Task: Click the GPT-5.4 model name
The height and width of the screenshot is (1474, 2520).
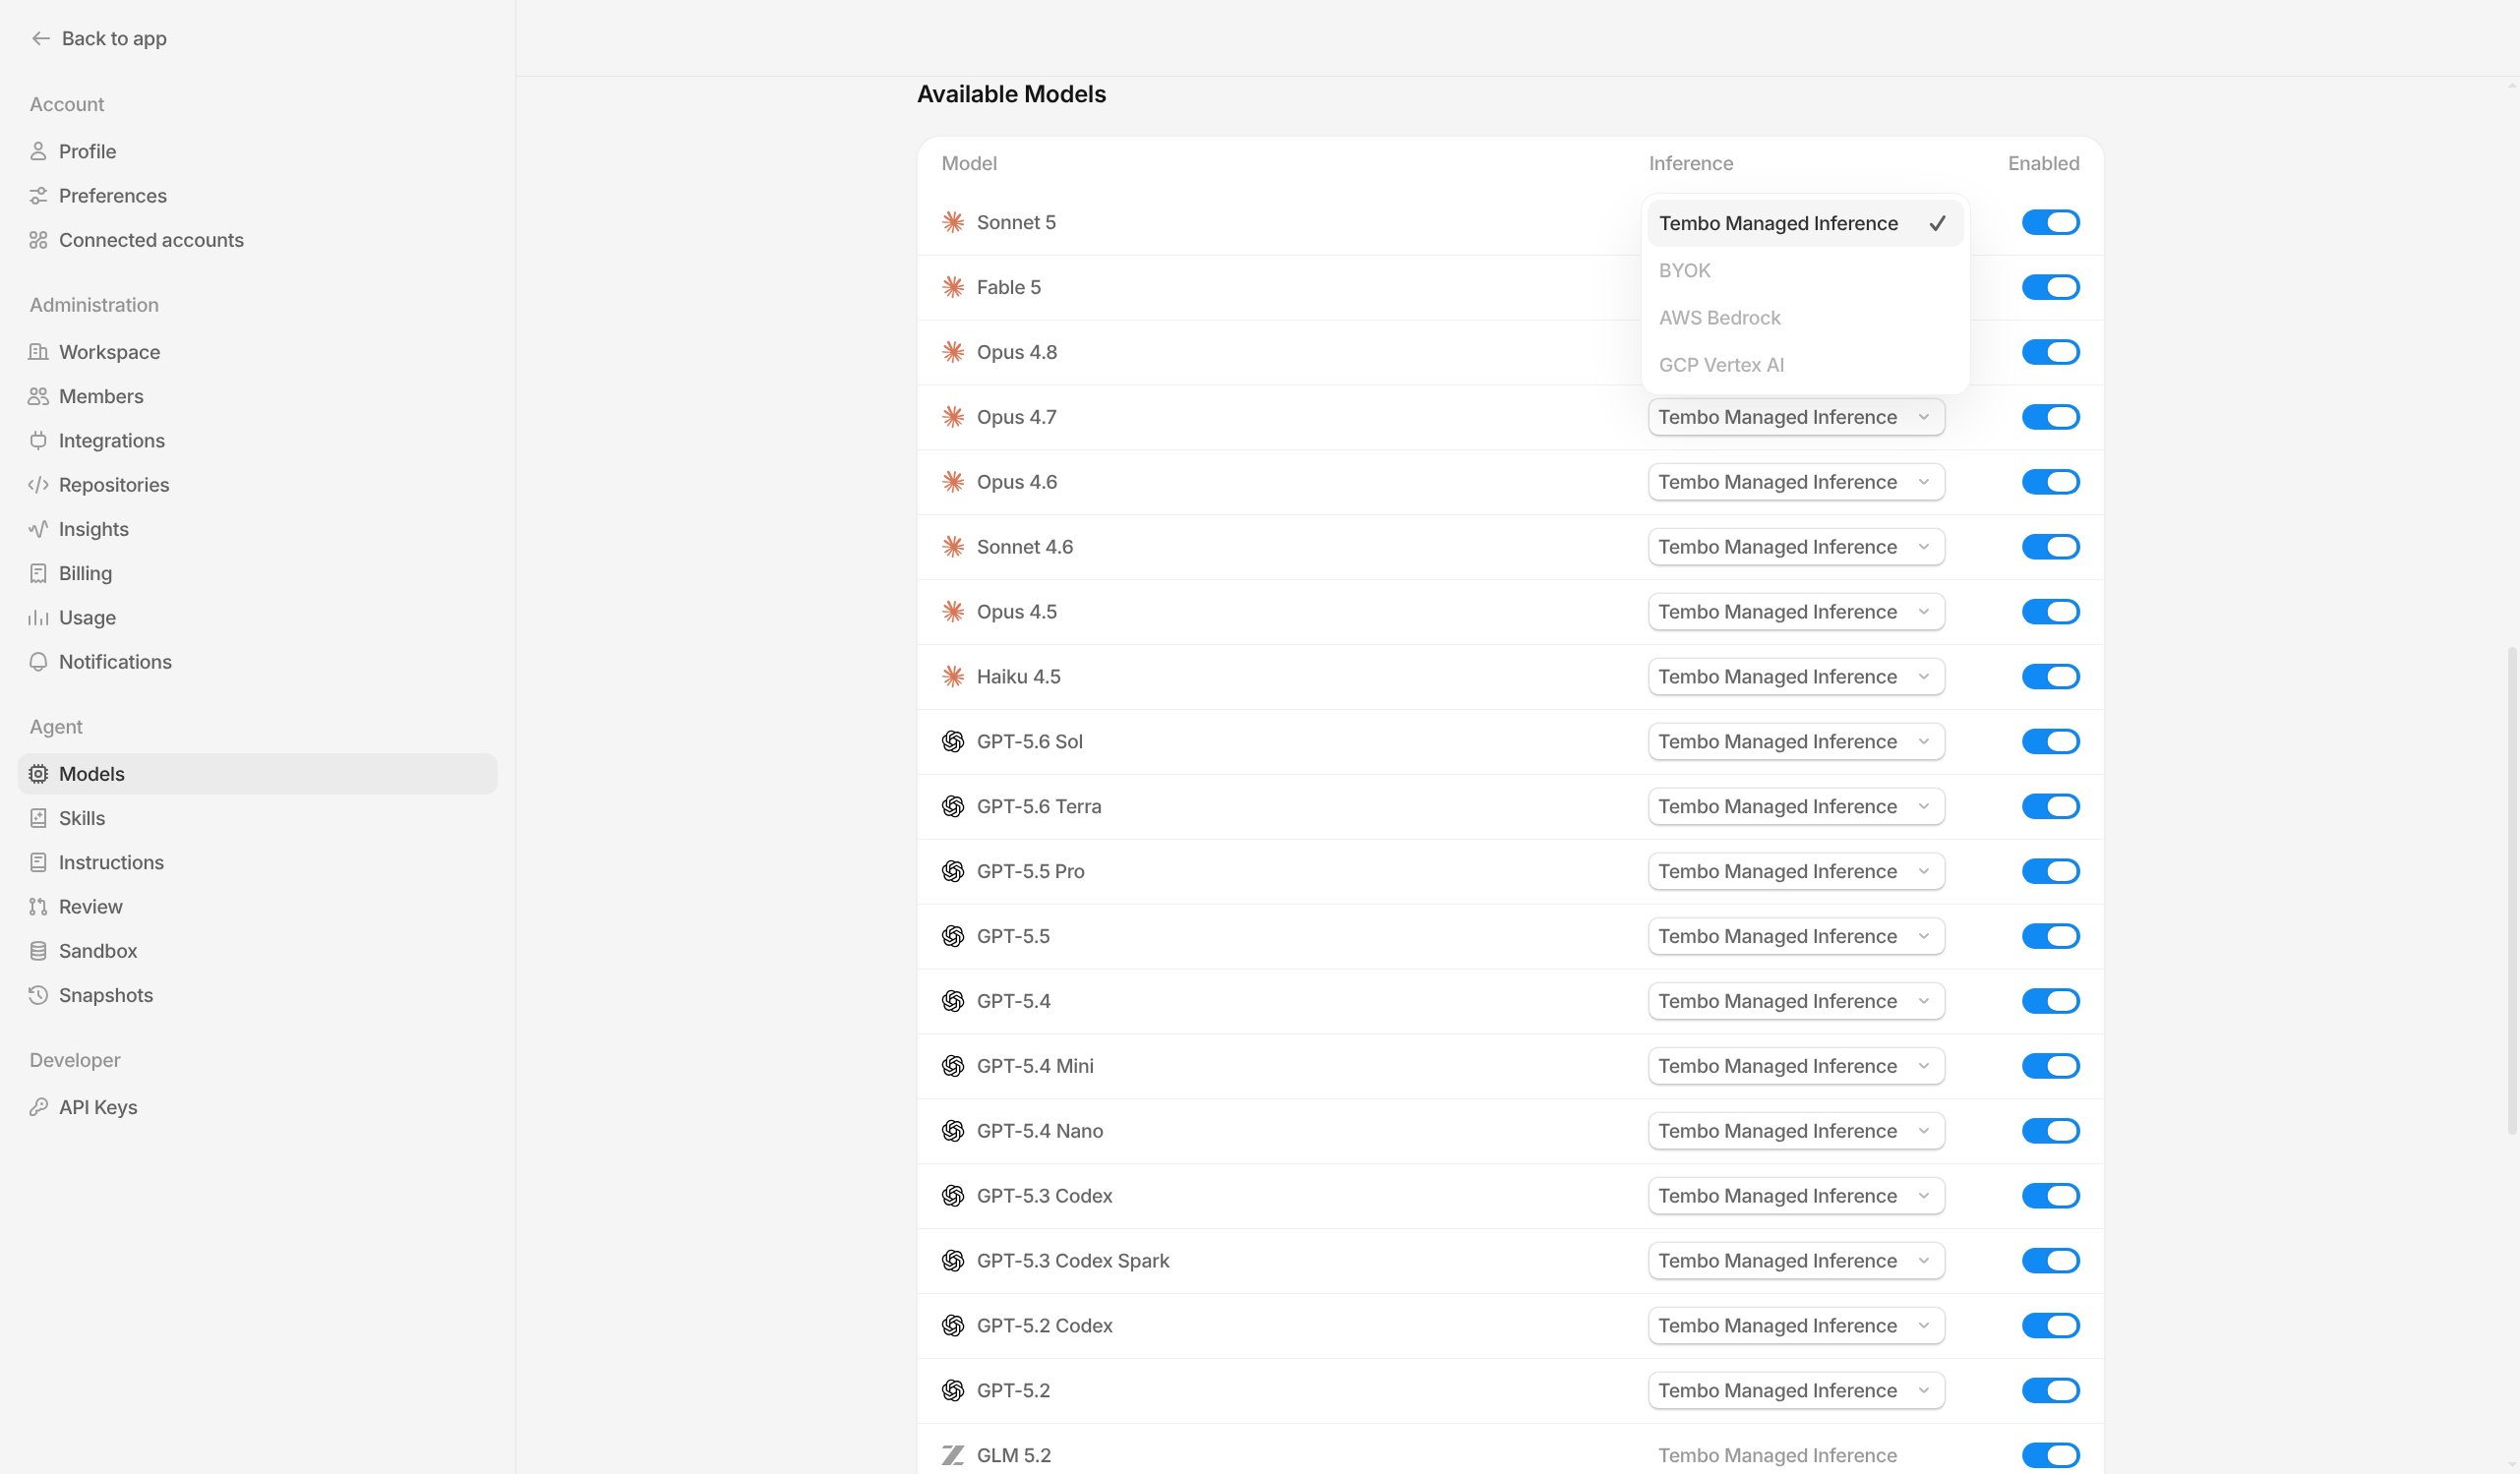Action: [x=1013, y=1001]
